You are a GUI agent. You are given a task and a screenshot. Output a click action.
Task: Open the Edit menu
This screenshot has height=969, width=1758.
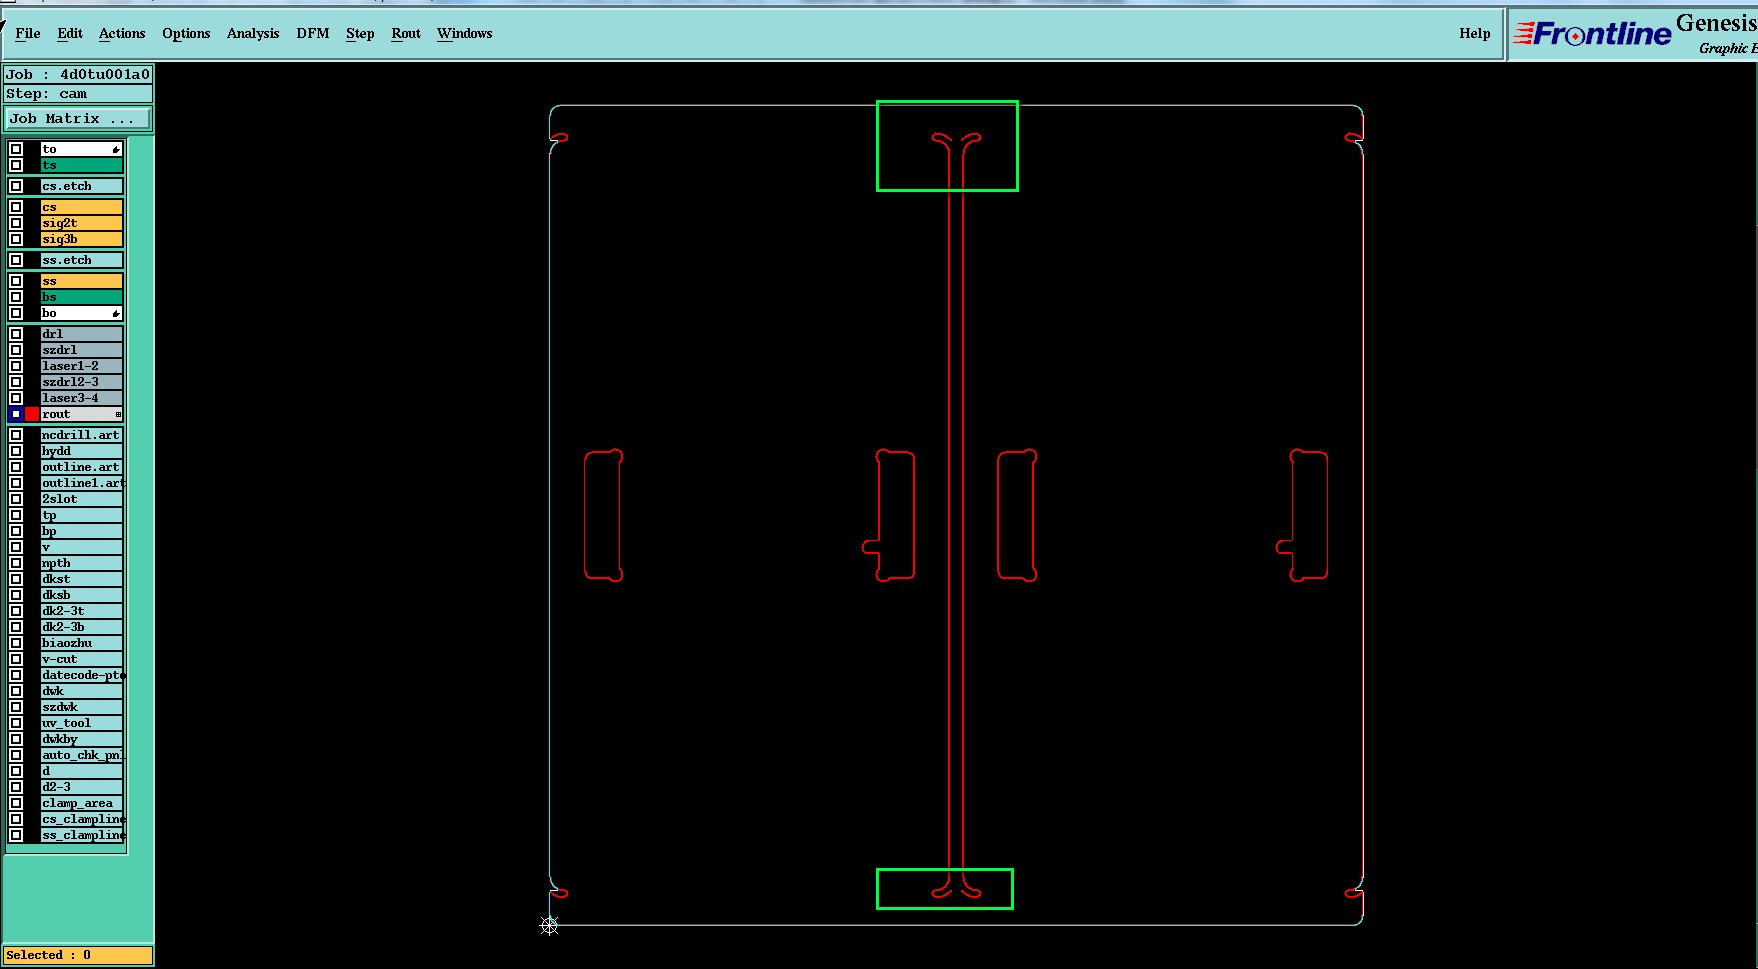(x=70, y=33)
